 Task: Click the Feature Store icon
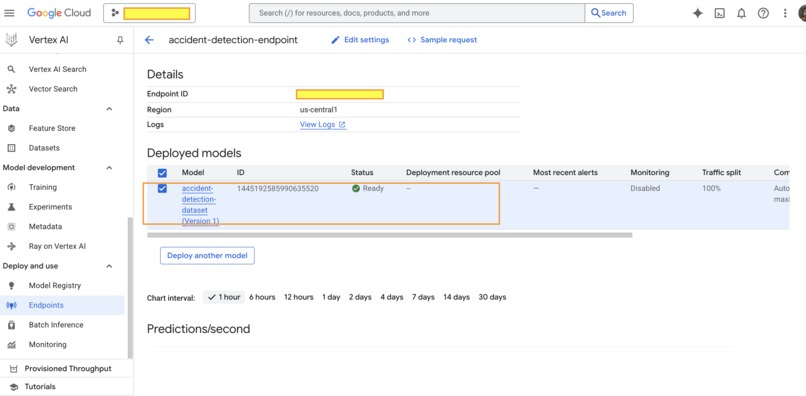pos(11,128)
